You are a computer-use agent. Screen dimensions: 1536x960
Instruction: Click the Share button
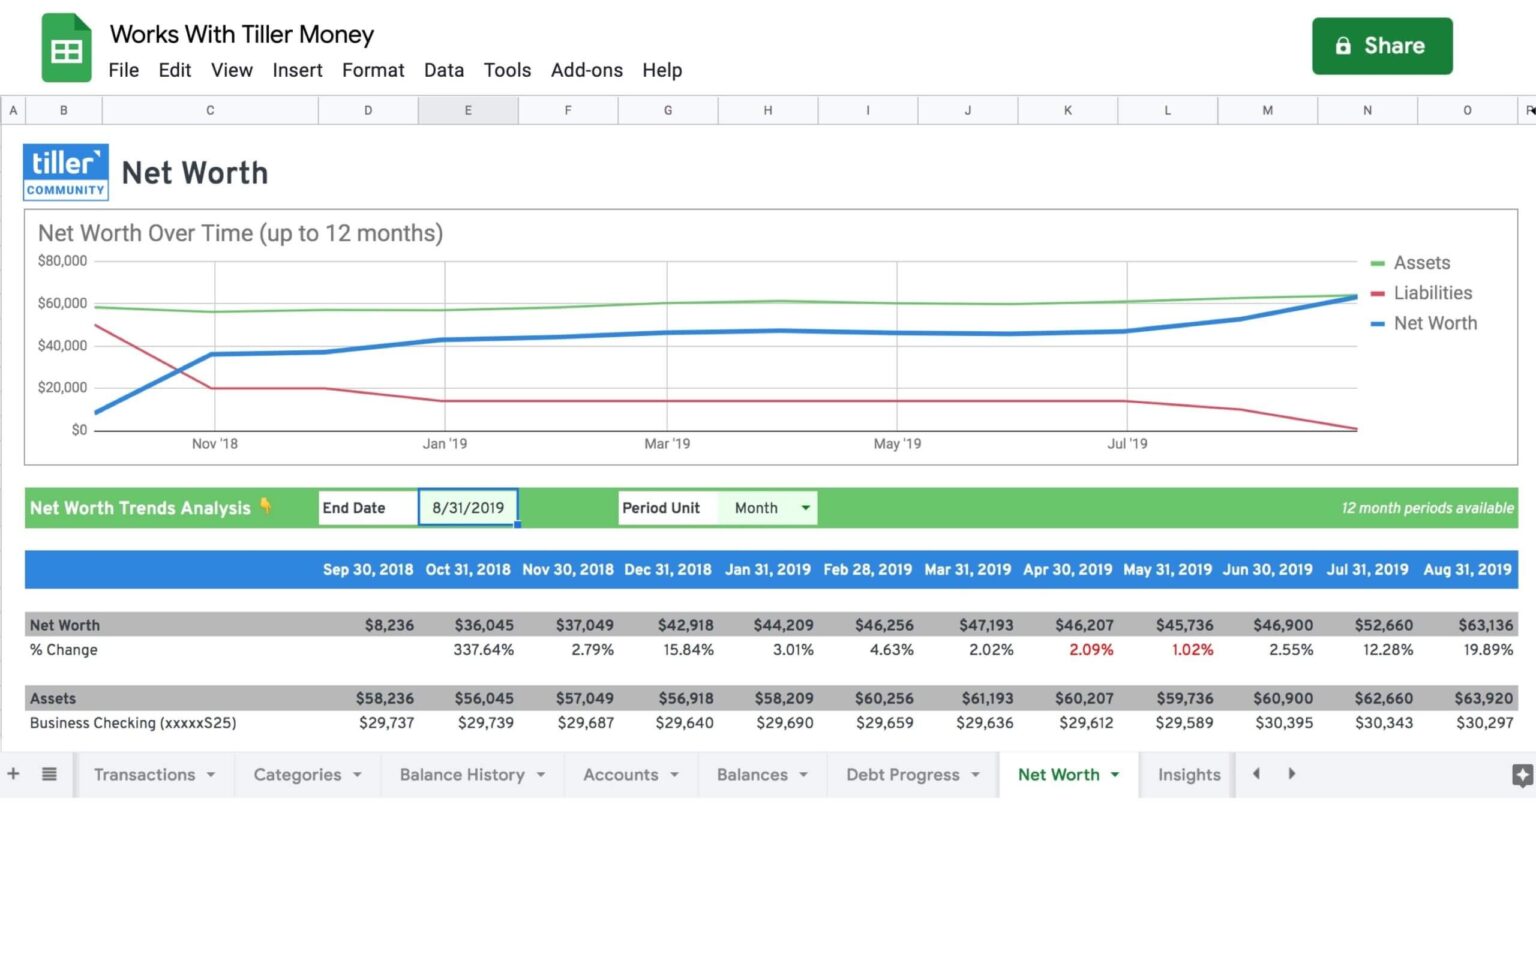pyautogui.click(x=1382, y=45)
